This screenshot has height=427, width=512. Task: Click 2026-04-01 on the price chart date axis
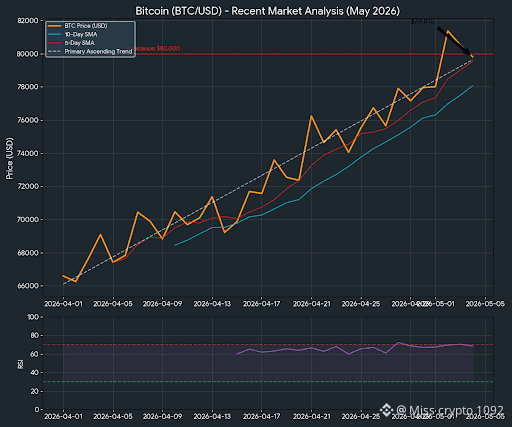[63, 304]
